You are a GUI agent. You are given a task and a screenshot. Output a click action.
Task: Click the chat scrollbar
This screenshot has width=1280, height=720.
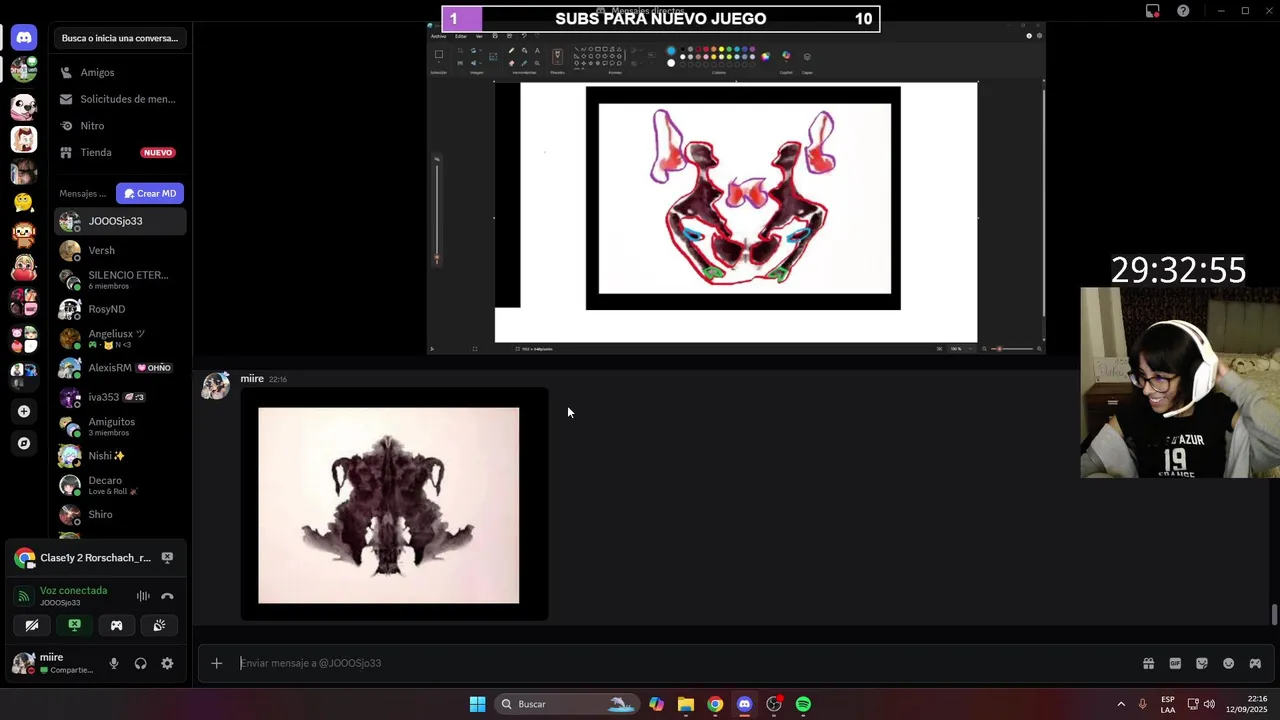point(1274,614)
